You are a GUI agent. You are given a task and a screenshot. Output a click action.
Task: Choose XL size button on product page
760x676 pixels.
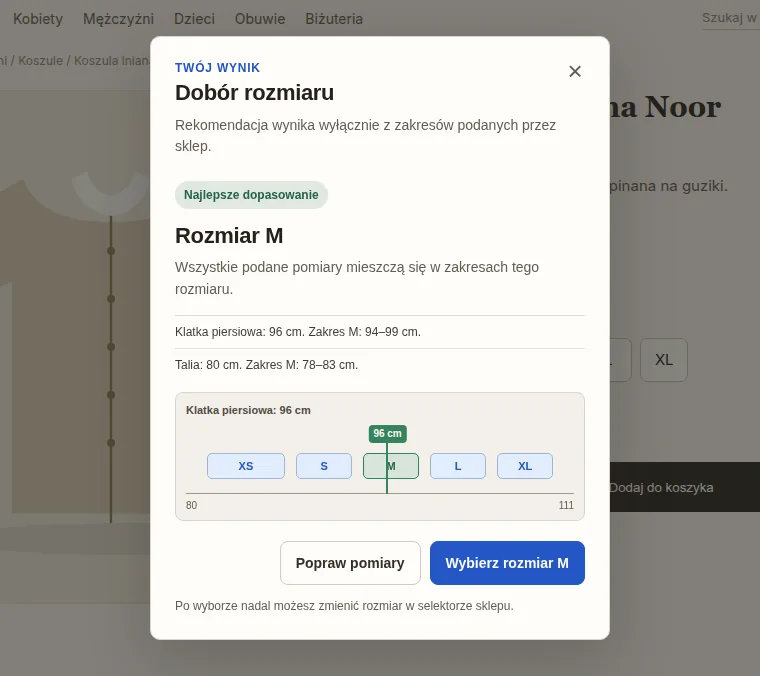click(x=664, y=360)
